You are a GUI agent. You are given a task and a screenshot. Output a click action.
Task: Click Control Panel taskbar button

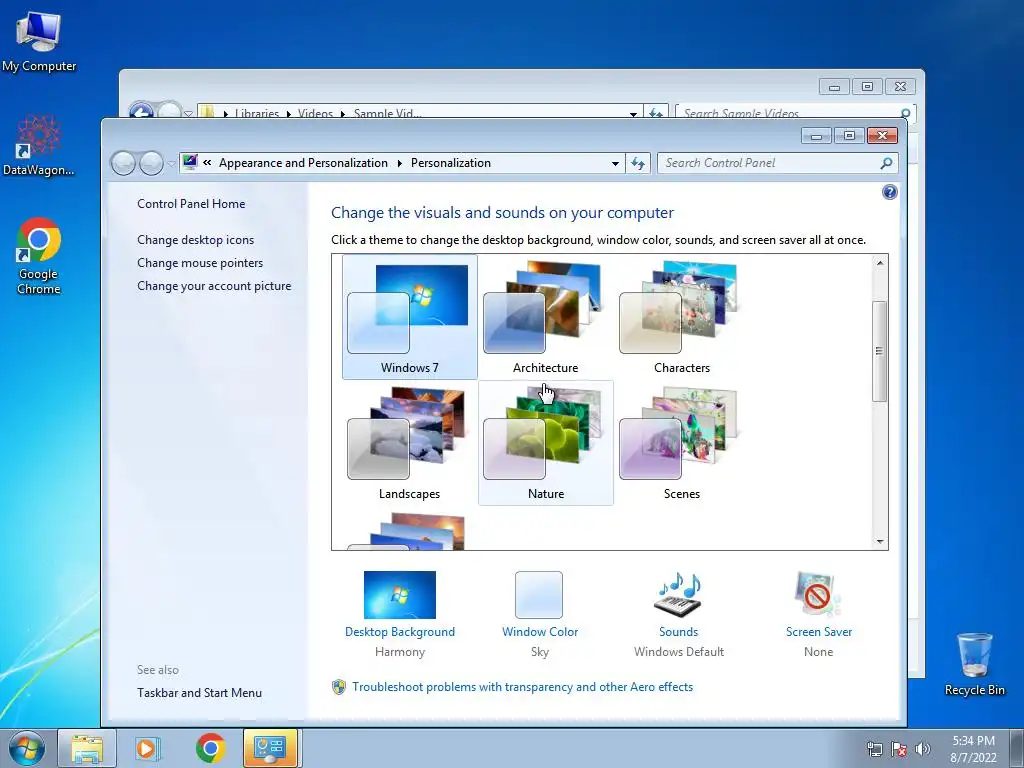(270, 748)
